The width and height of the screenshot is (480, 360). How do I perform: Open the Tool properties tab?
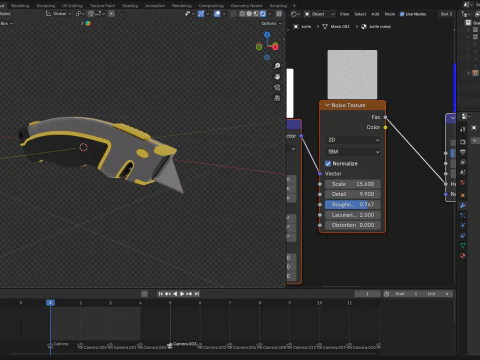click(463, 129)
